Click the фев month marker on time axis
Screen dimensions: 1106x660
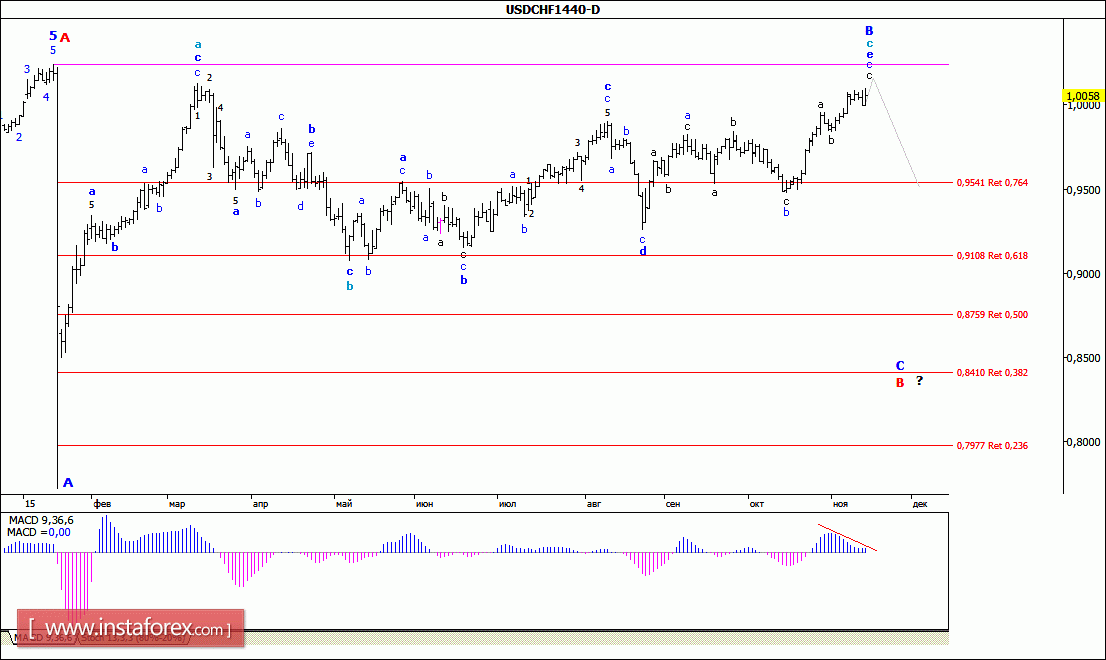102,504
